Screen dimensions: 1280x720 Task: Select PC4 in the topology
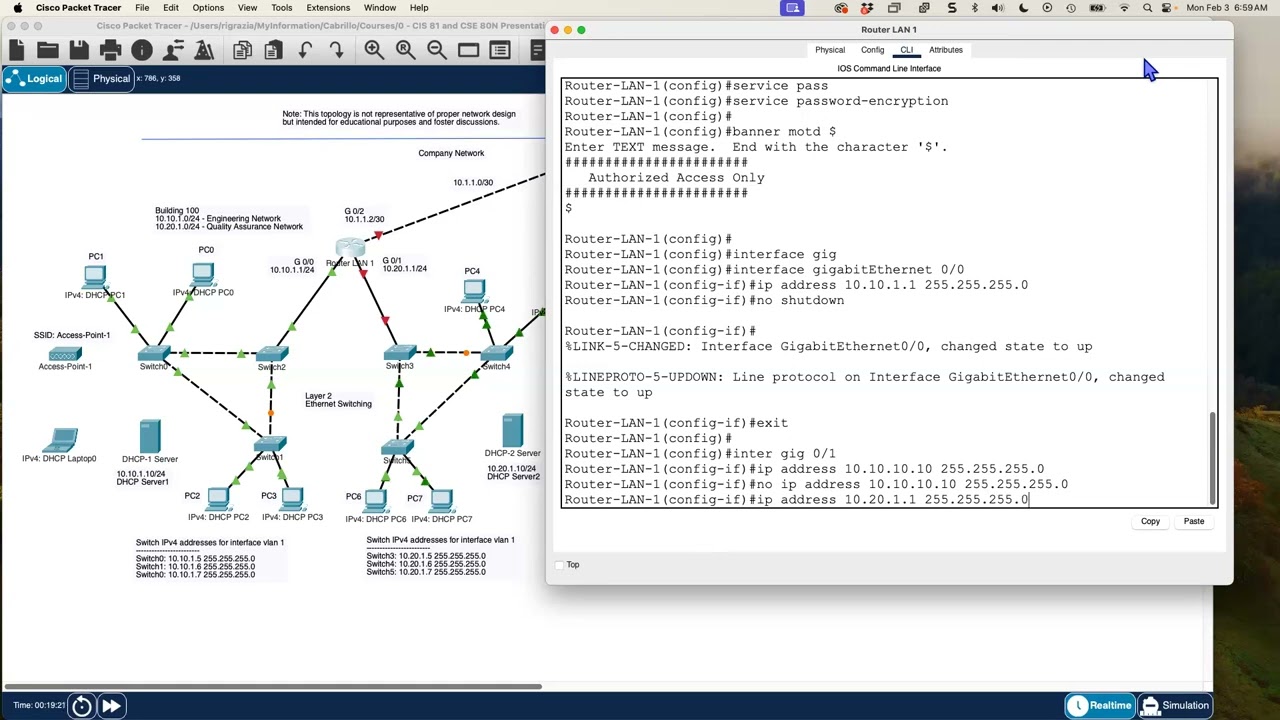474,290
